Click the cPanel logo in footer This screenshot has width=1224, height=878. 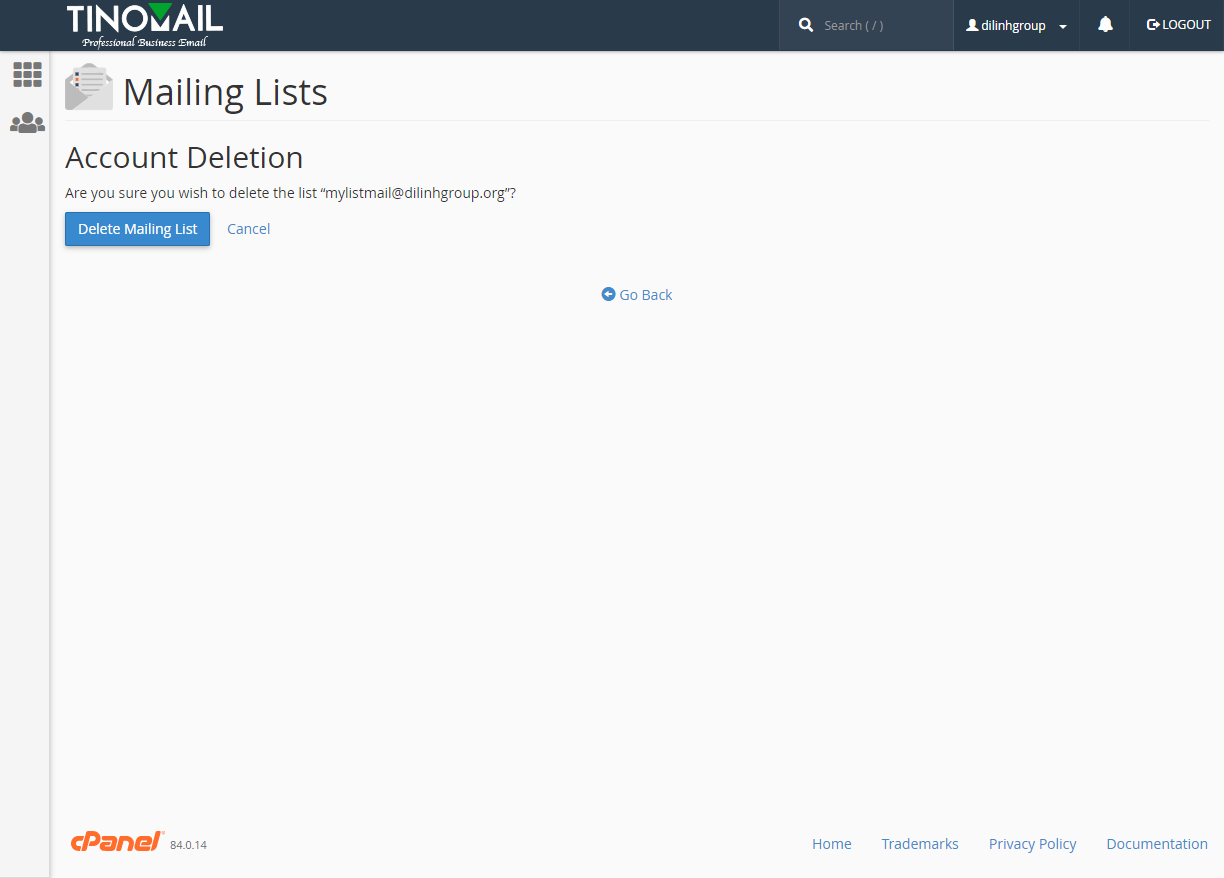point(117,841)
